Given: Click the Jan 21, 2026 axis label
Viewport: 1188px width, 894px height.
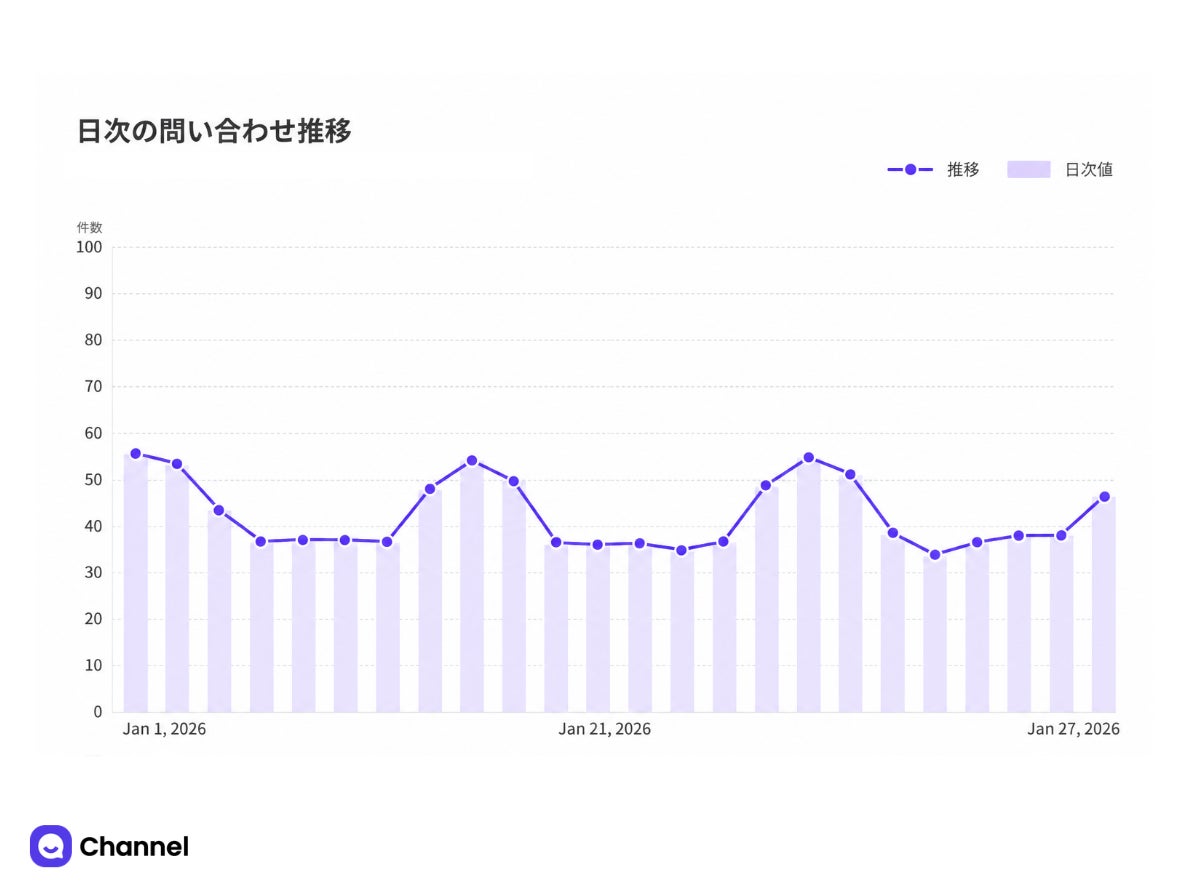Looking at the screenshot, I should (x=605, y=729).
